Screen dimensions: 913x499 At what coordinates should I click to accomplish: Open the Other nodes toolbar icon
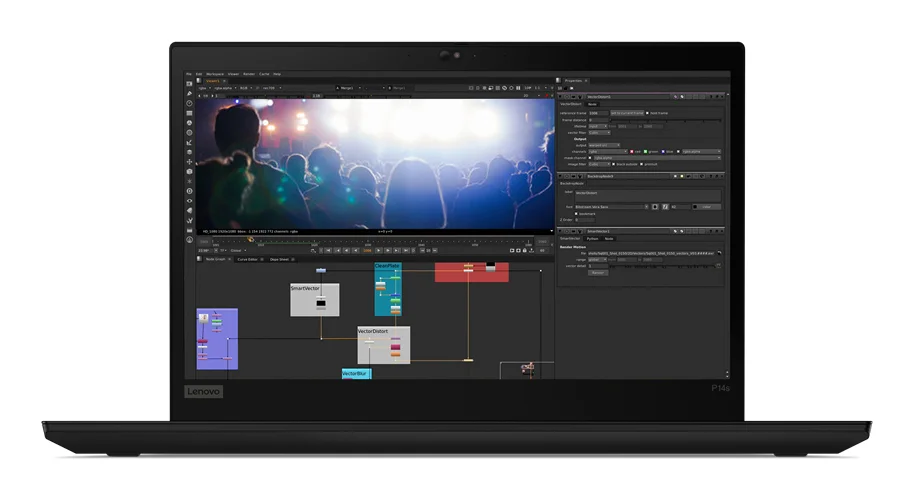pyautogui.click(x=189, y=230)
